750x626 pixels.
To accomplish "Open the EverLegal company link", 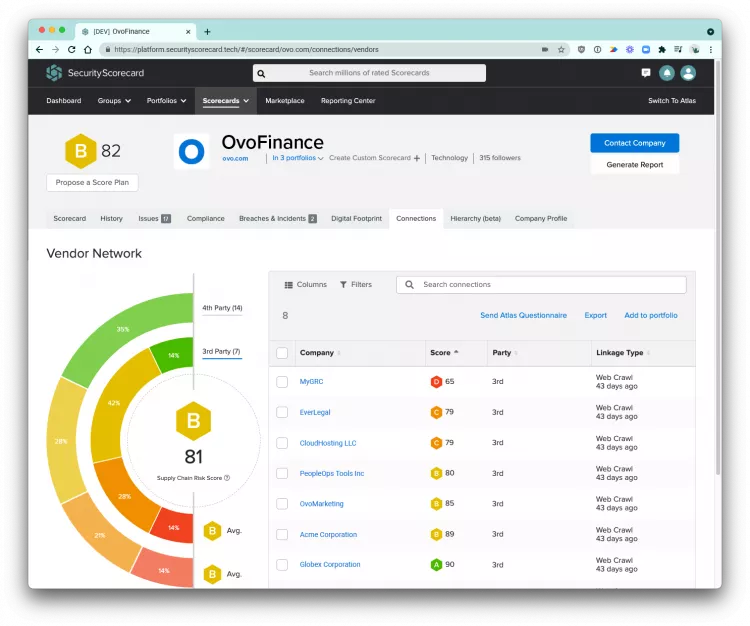I will 315,412.
